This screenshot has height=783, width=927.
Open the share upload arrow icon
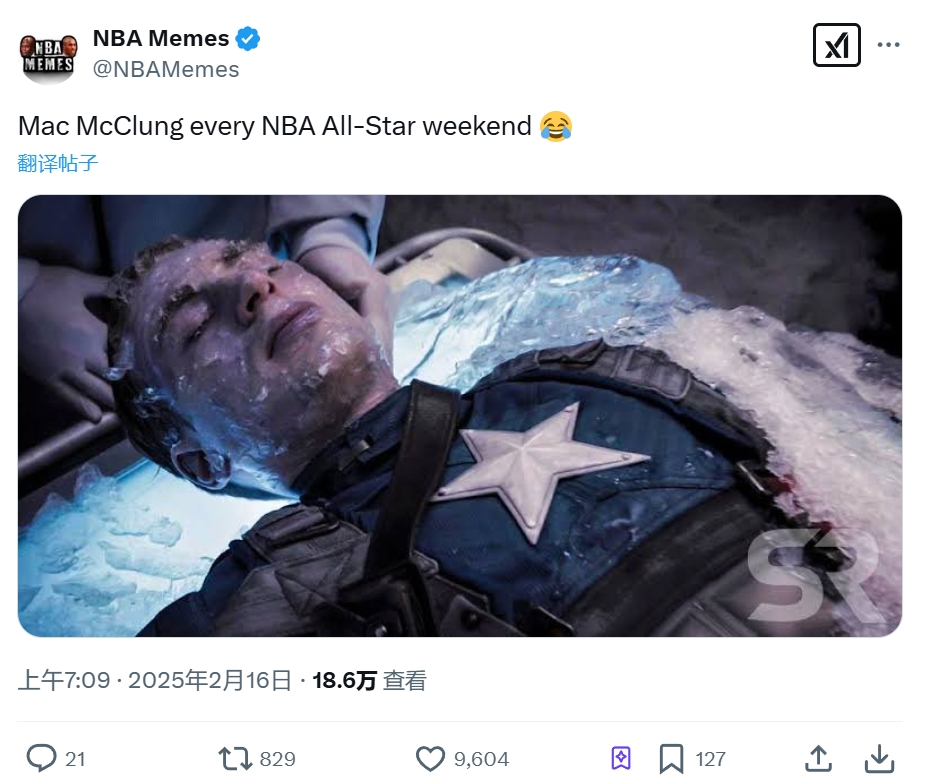(818, 758)
